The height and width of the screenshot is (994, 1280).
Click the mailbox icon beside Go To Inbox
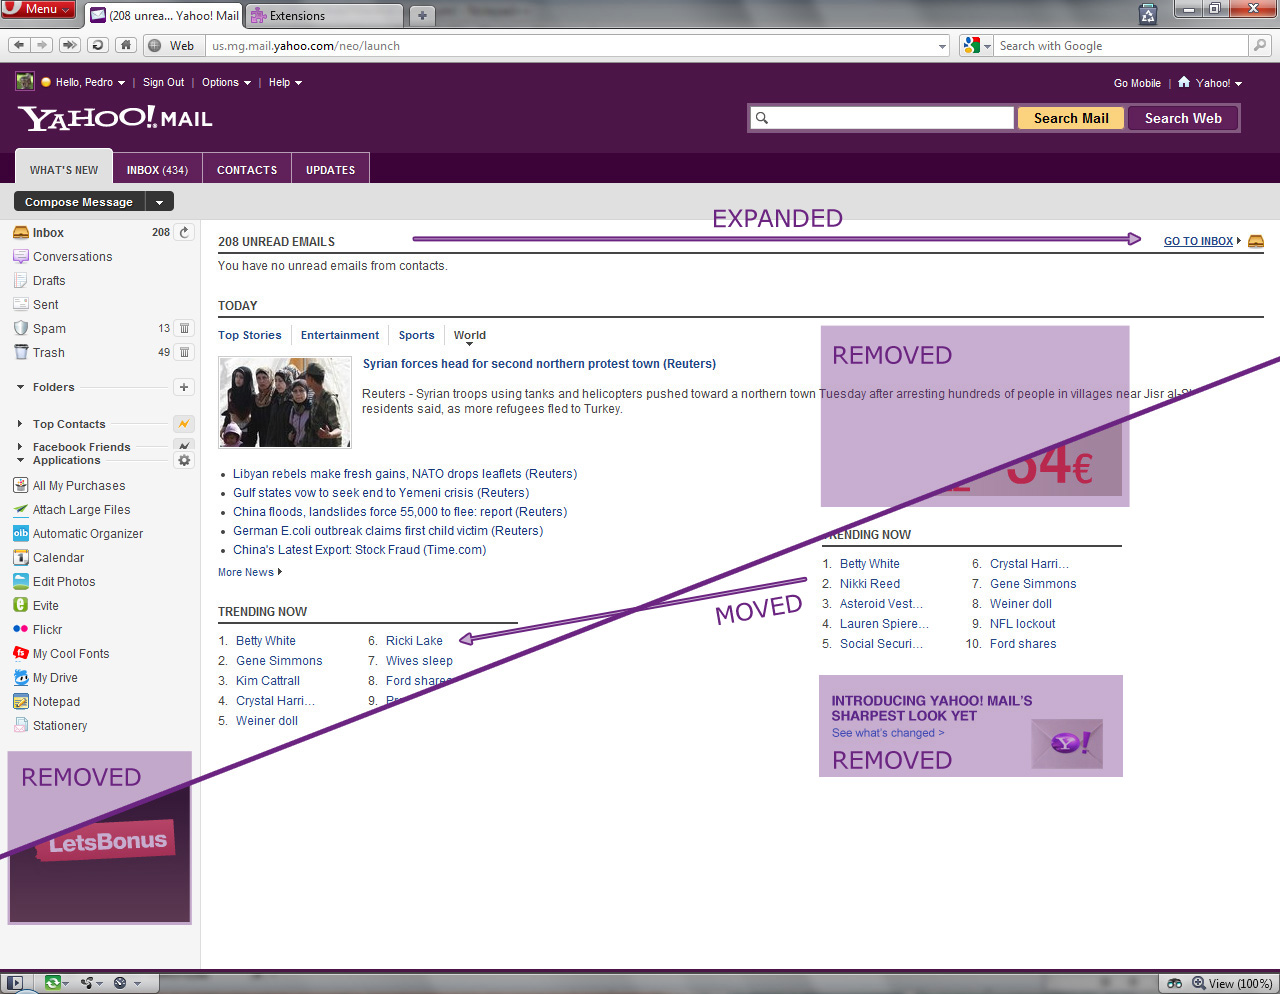click(x=1255, y=240)
